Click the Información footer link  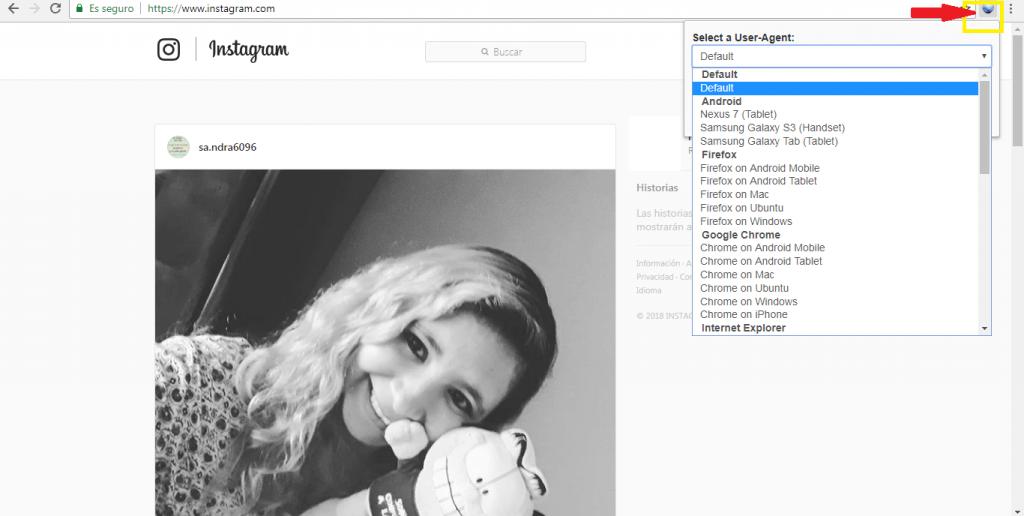point(658,263)
